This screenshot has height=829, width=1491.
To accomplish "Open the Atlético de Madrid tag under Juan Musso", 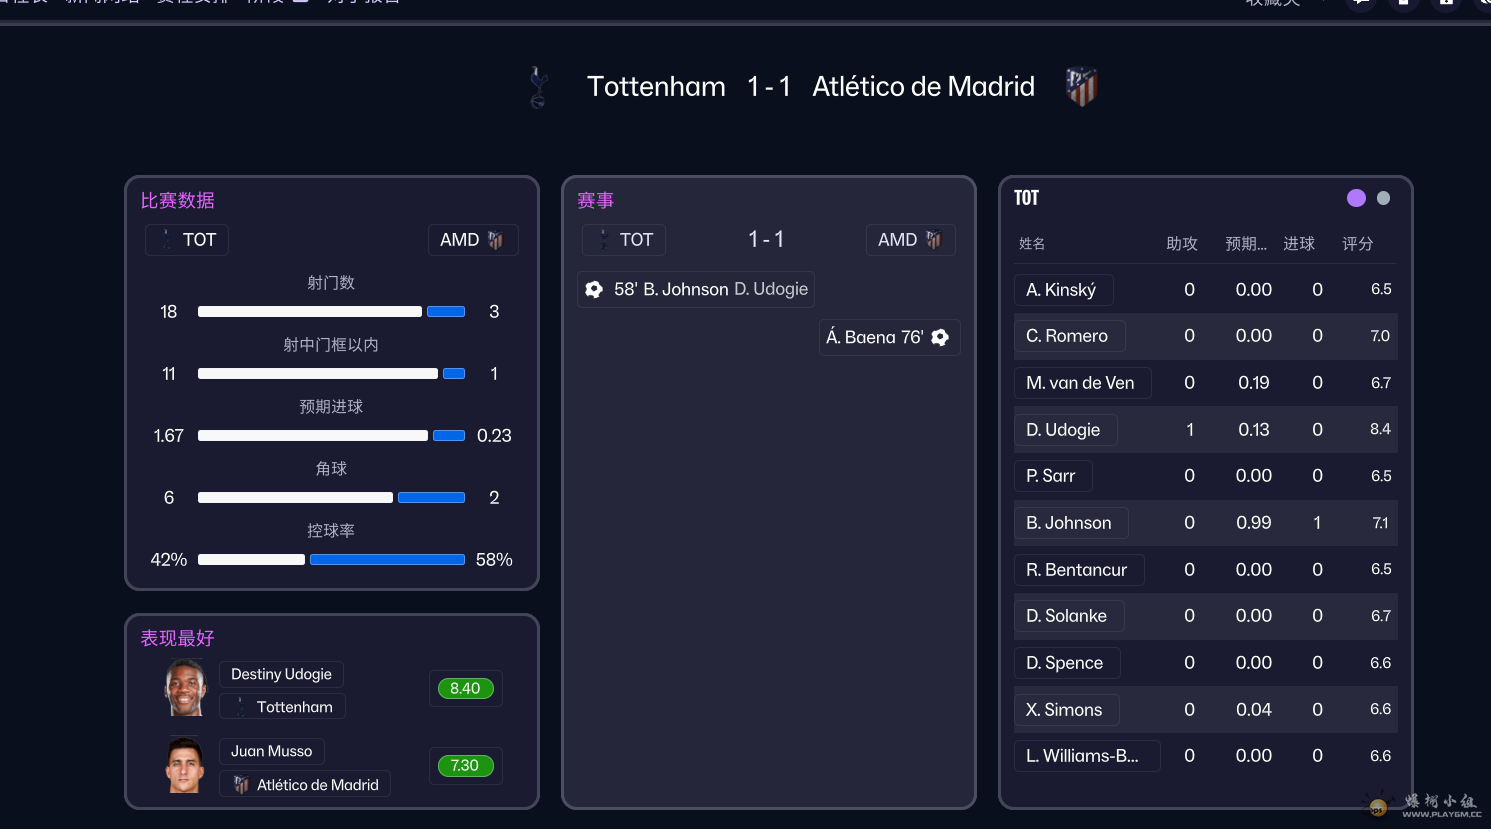I will click(x=305, y=785).
